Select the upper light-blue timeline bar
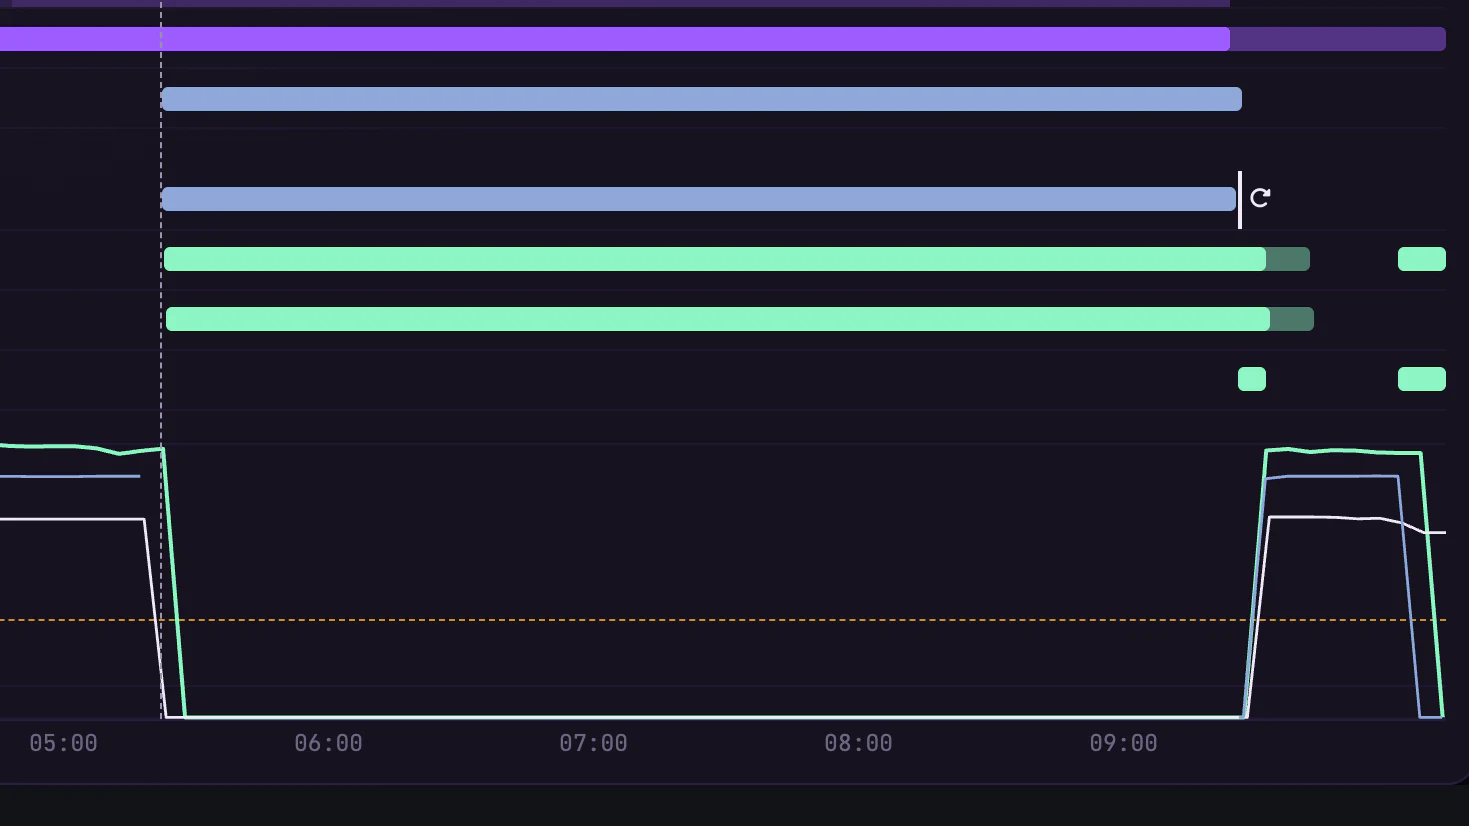 point(701,99)
